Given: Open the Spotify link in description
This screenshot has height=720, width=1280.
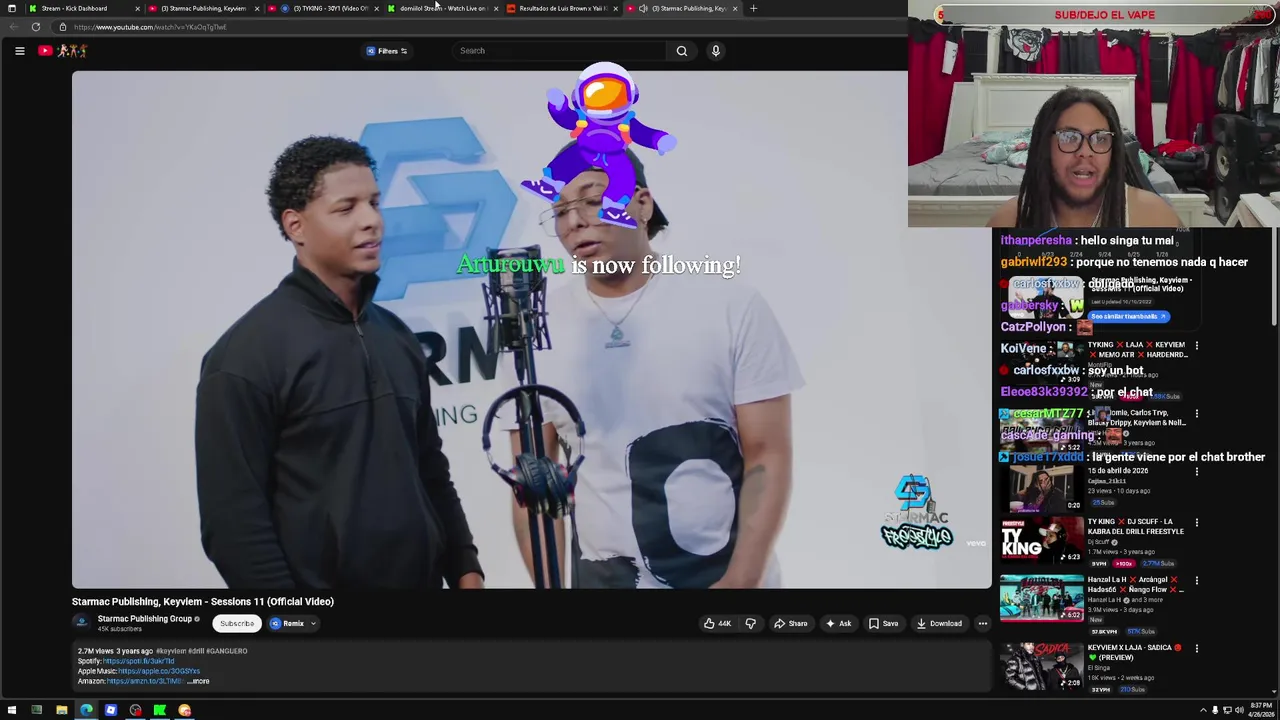Looking at the screenshot, I should pos(138,661).
